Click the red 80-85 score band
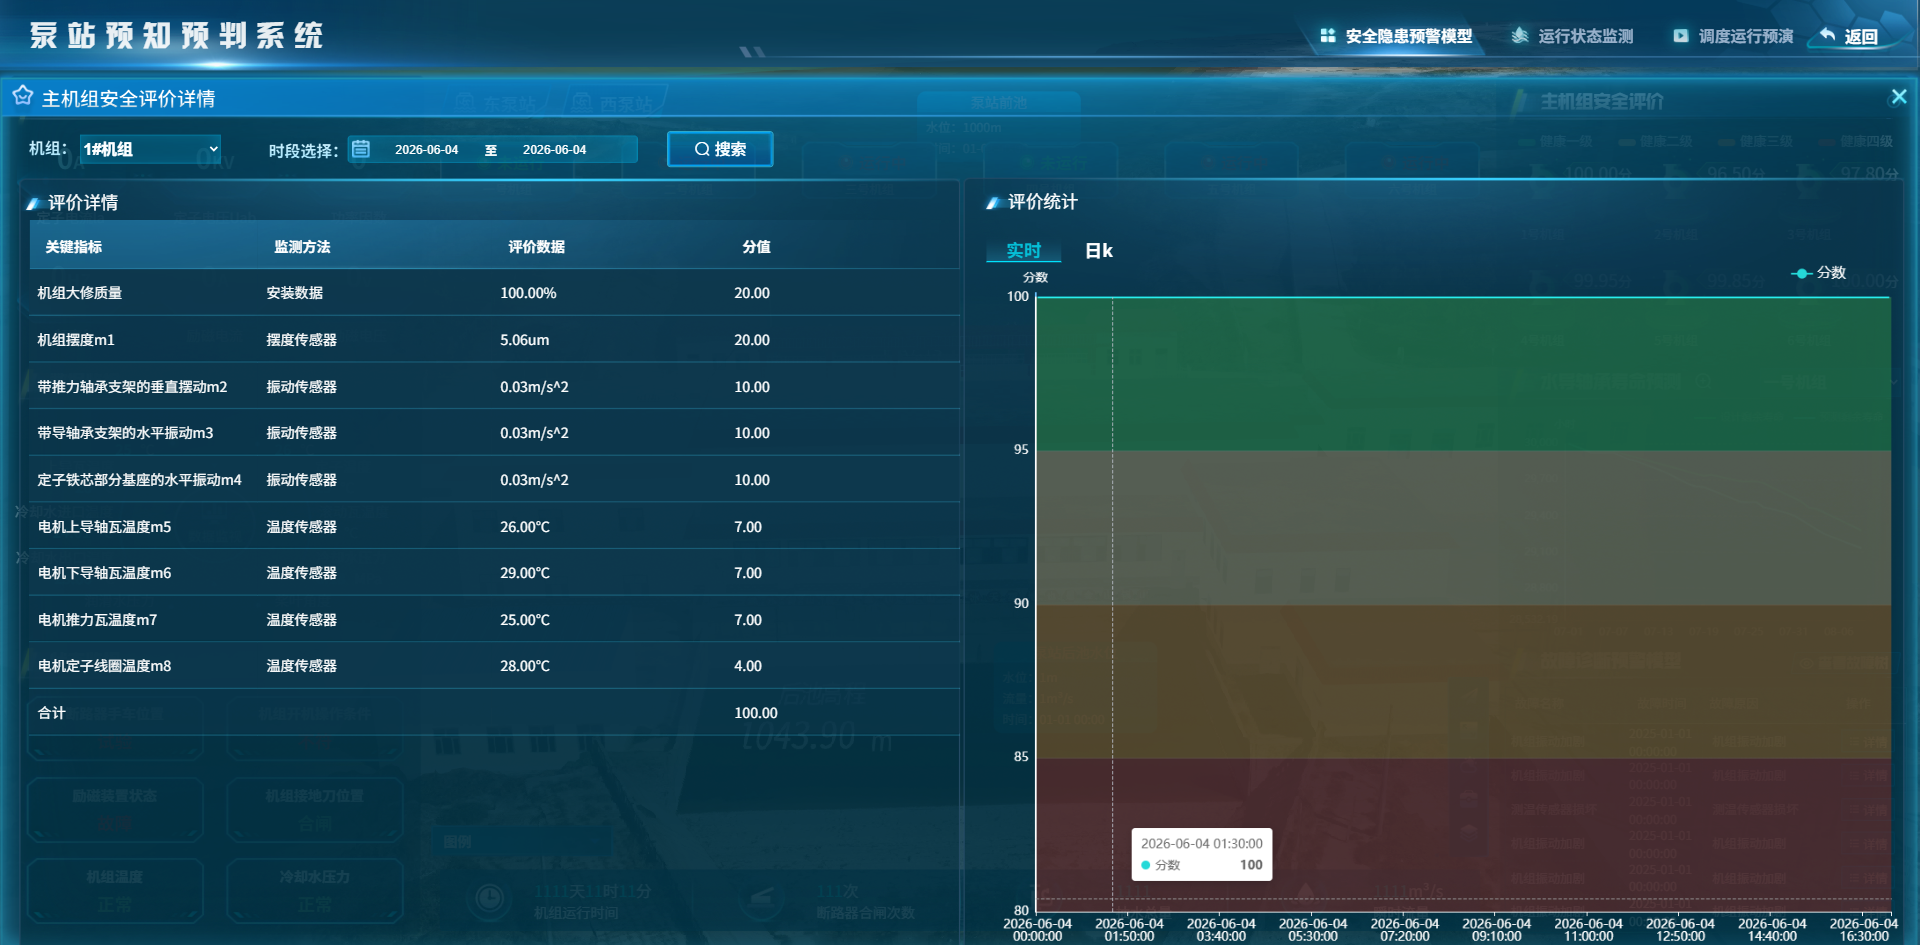 click(x=1463, y=834)
